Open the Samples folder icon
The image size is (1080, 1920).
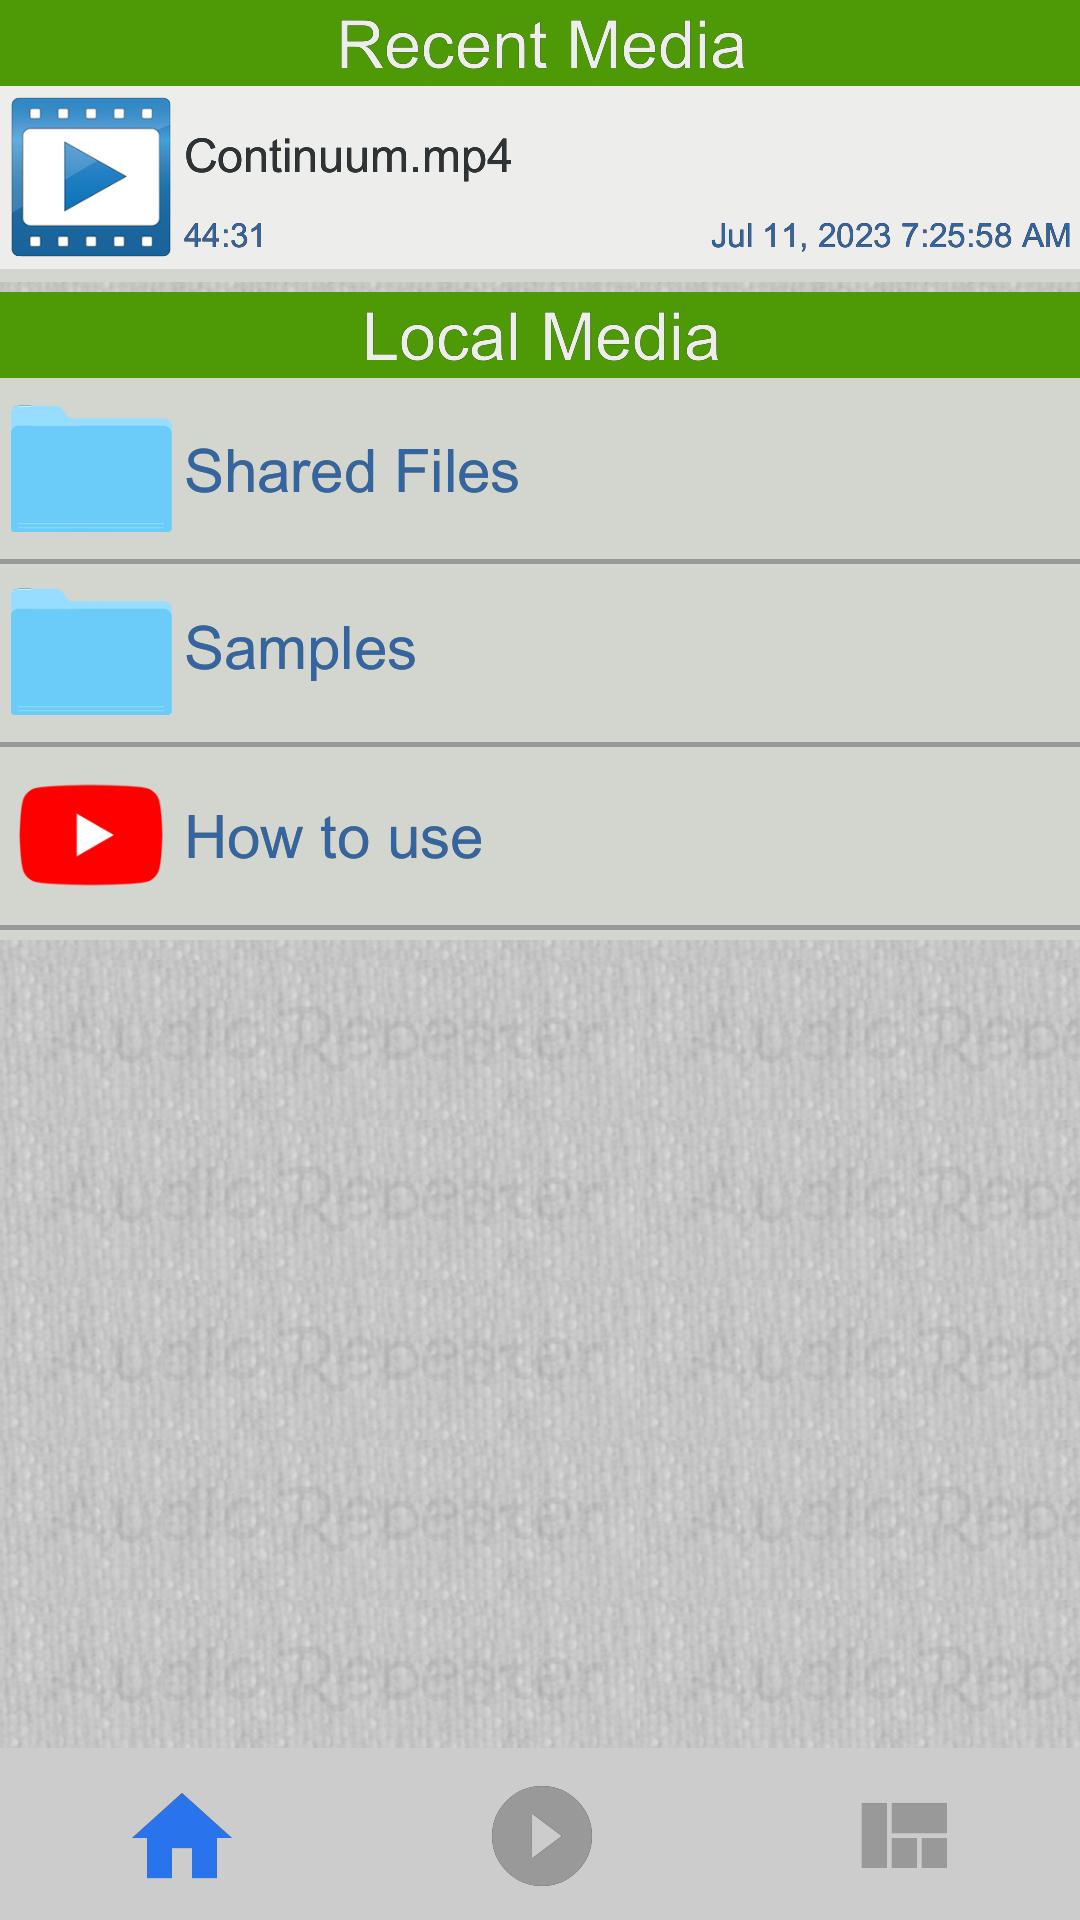pos(91,652)
